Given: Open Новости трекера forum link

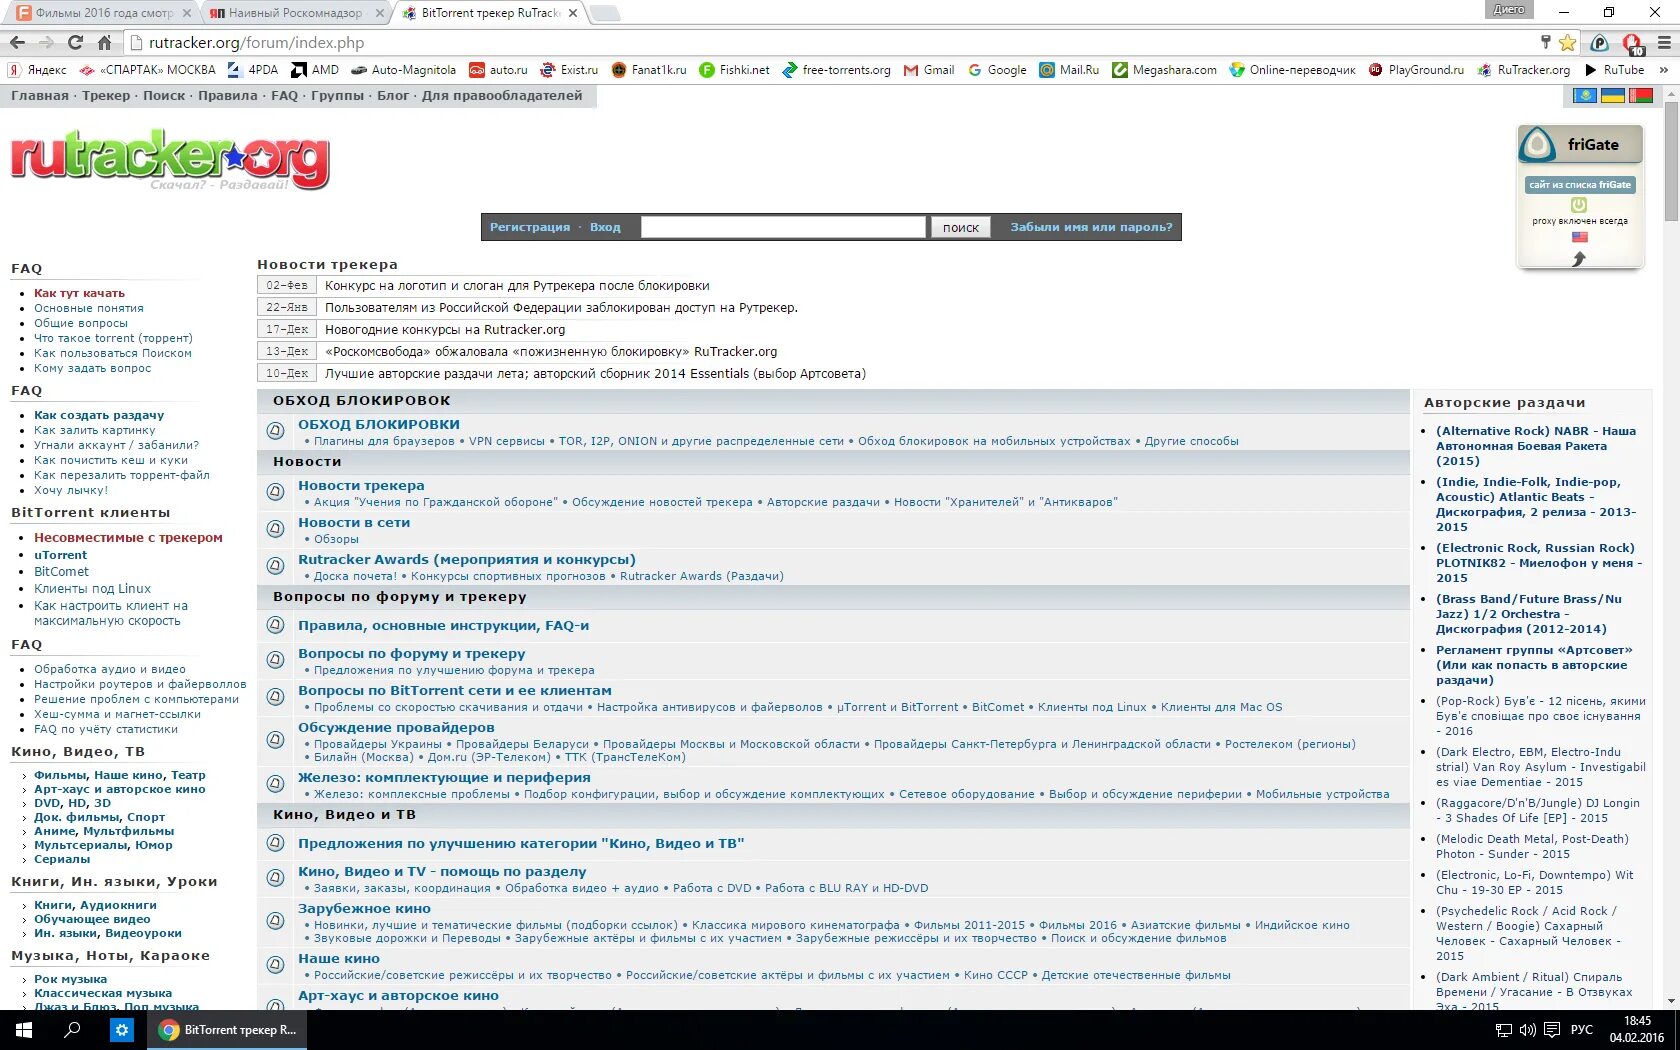Looking at the screenshot, I should 361,485.
